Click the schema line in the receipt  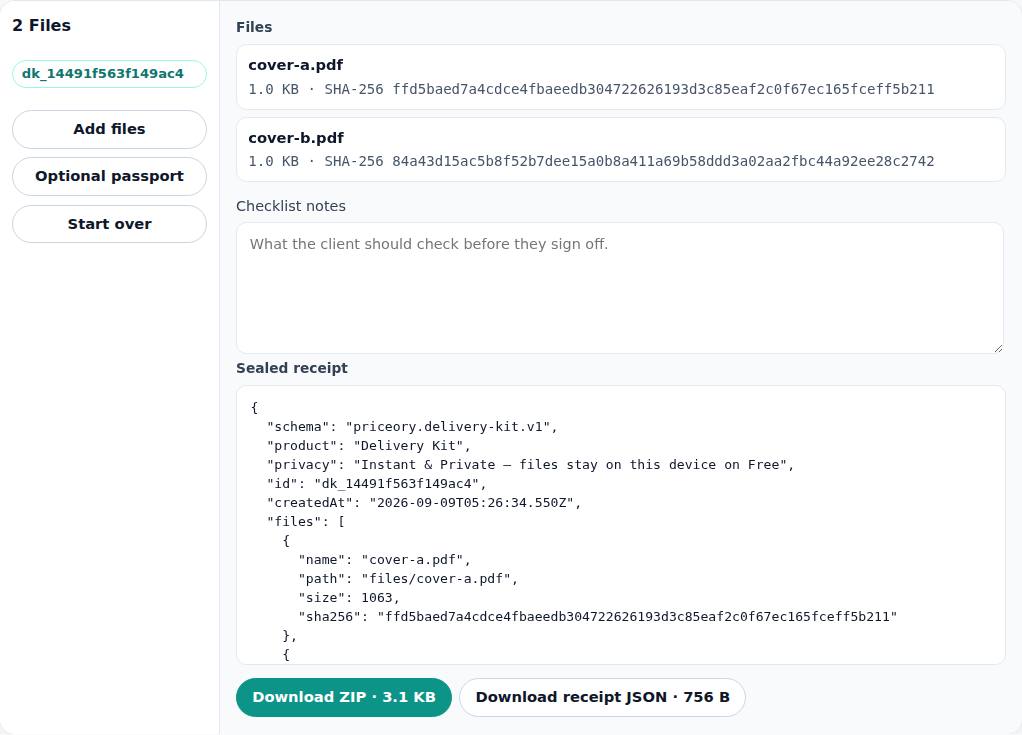point(412,427)
